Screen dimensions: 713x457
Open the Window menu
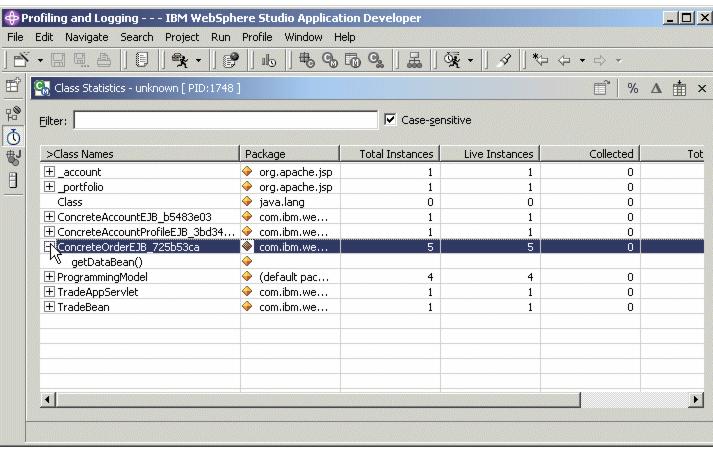[x=303, y=37]
